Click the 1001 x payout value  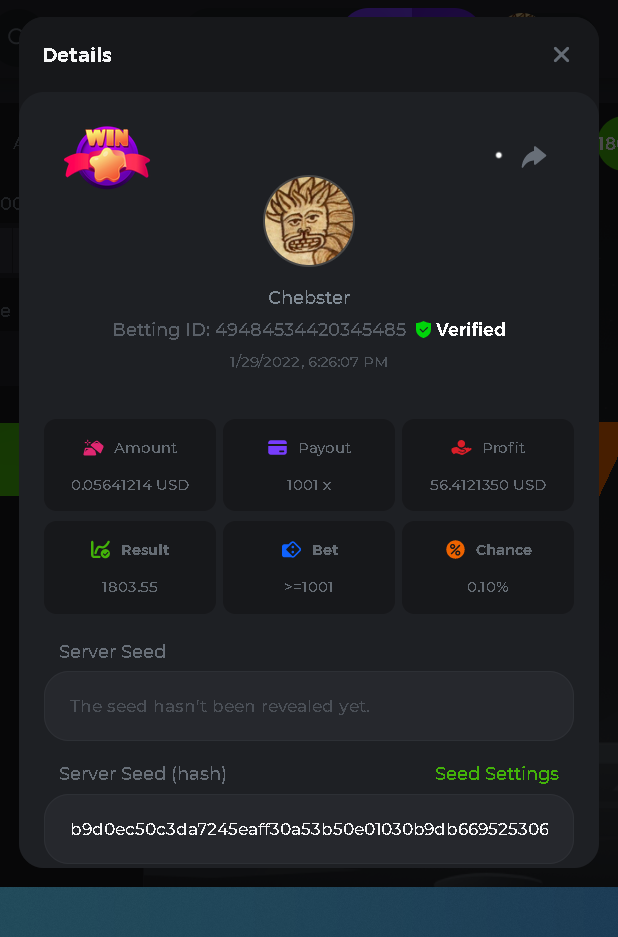pos(309,485)
